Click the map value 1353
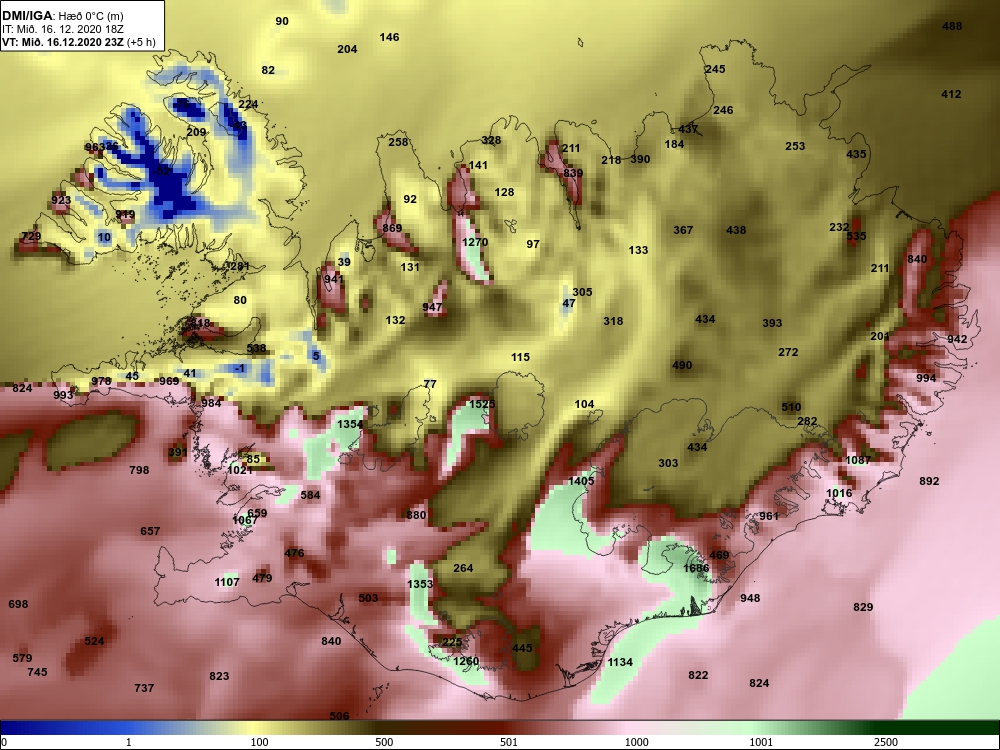1000x750 pixels. (x=420, y=584)
